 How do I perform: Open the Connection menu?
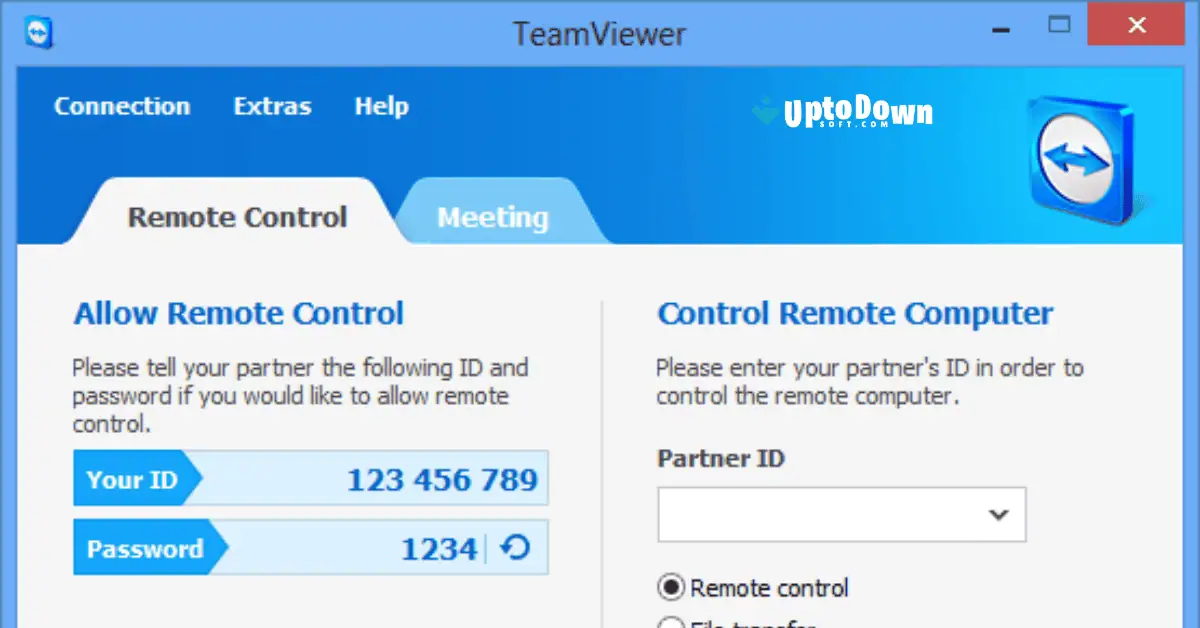(x=122, y=106)
